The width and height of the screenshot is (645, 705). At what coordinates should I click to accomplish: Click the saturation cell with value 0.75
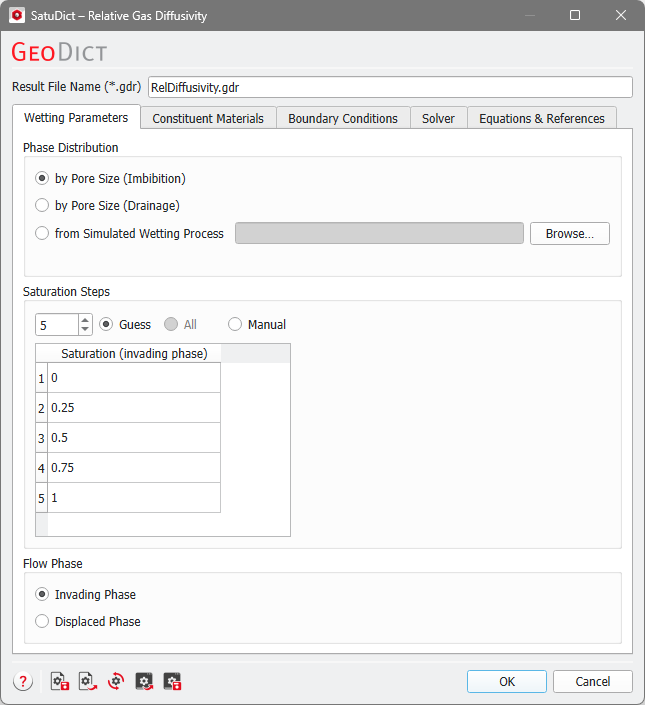point(134,468)
